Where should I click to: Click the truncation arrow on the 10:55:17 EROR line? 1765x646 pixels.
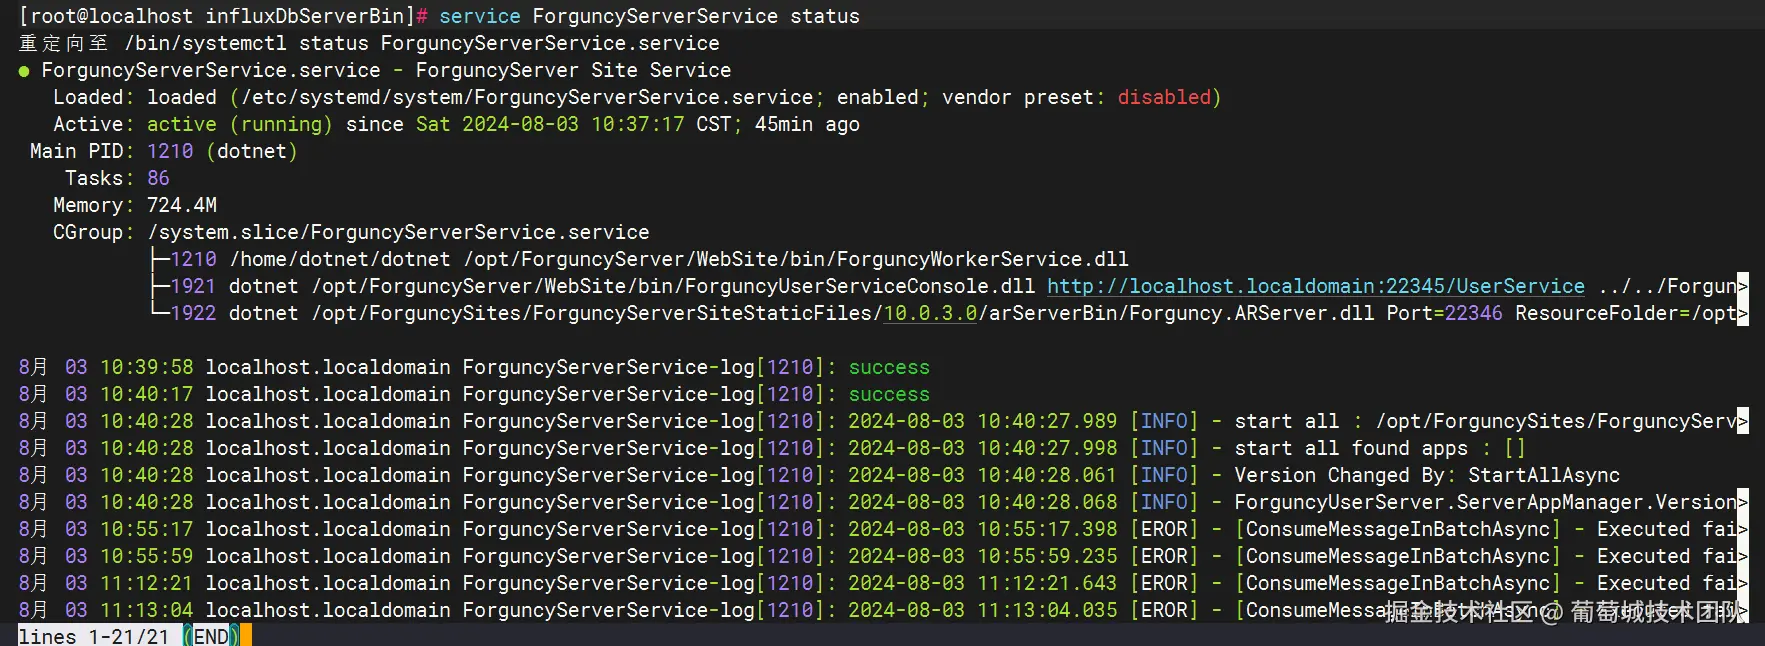[x=1743, y=529]
